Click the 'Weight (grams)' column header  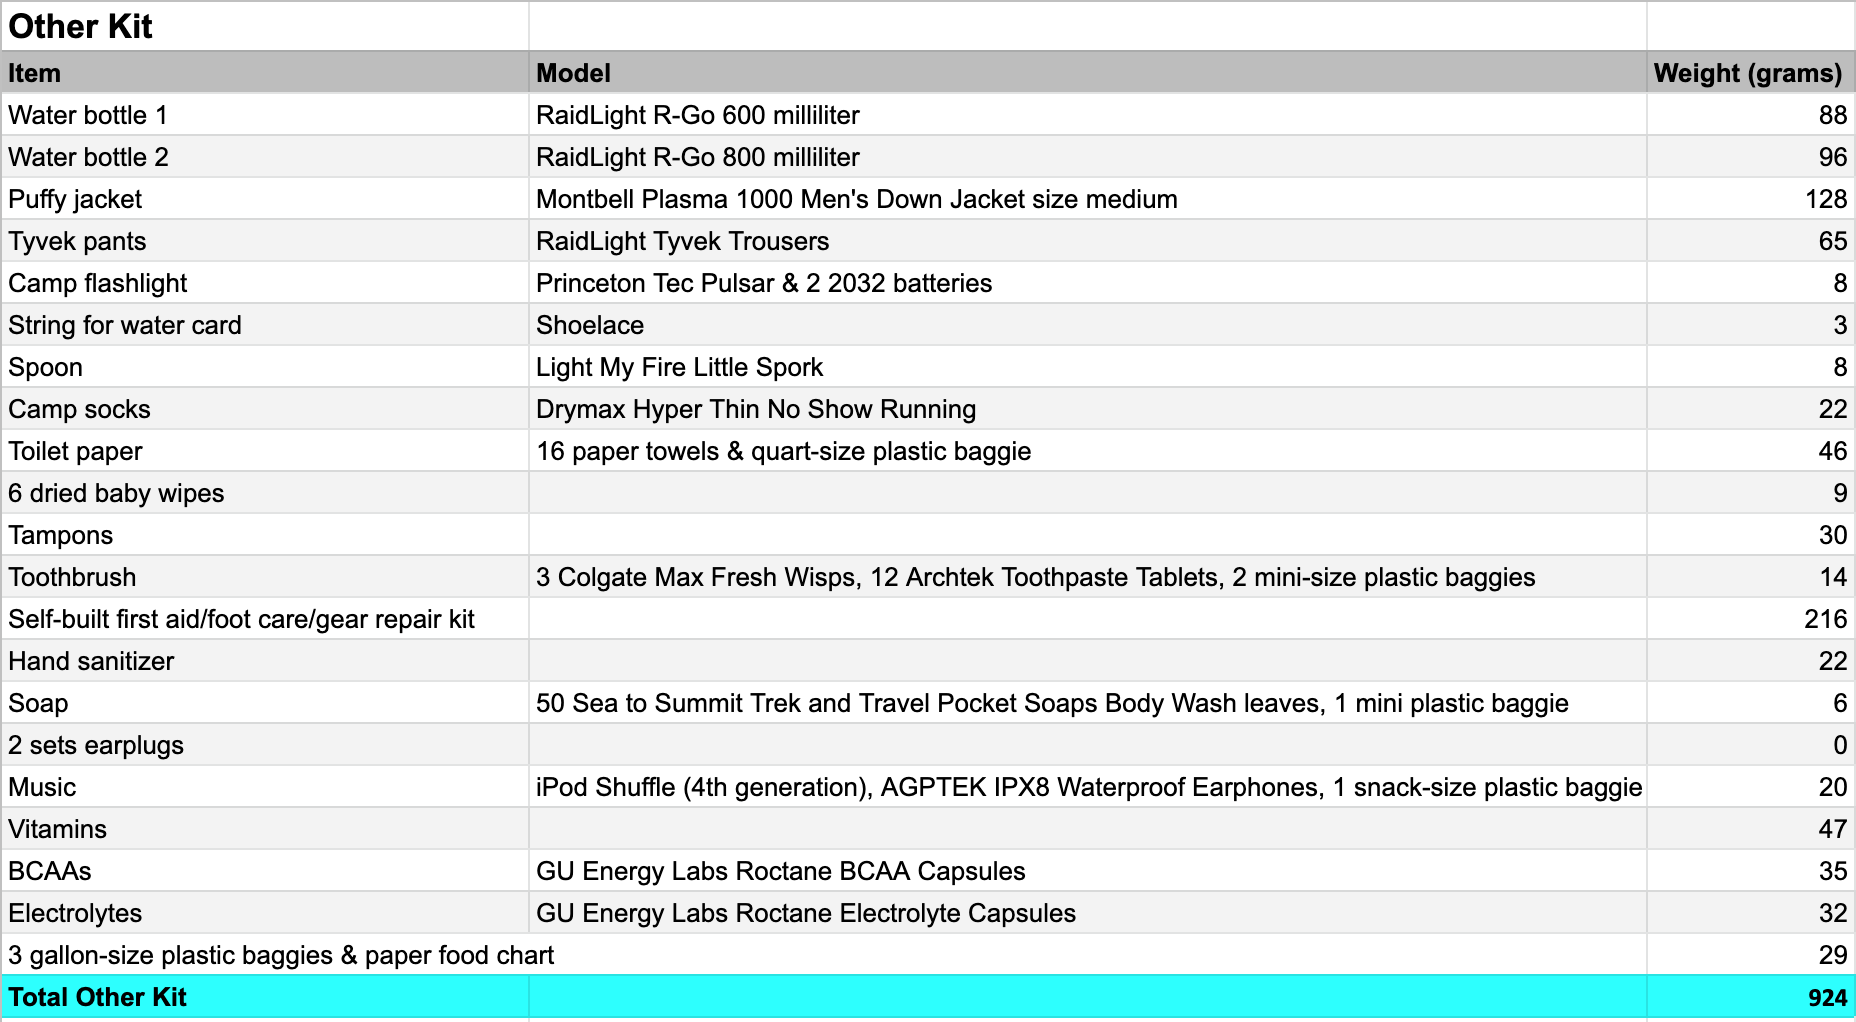1750,73
